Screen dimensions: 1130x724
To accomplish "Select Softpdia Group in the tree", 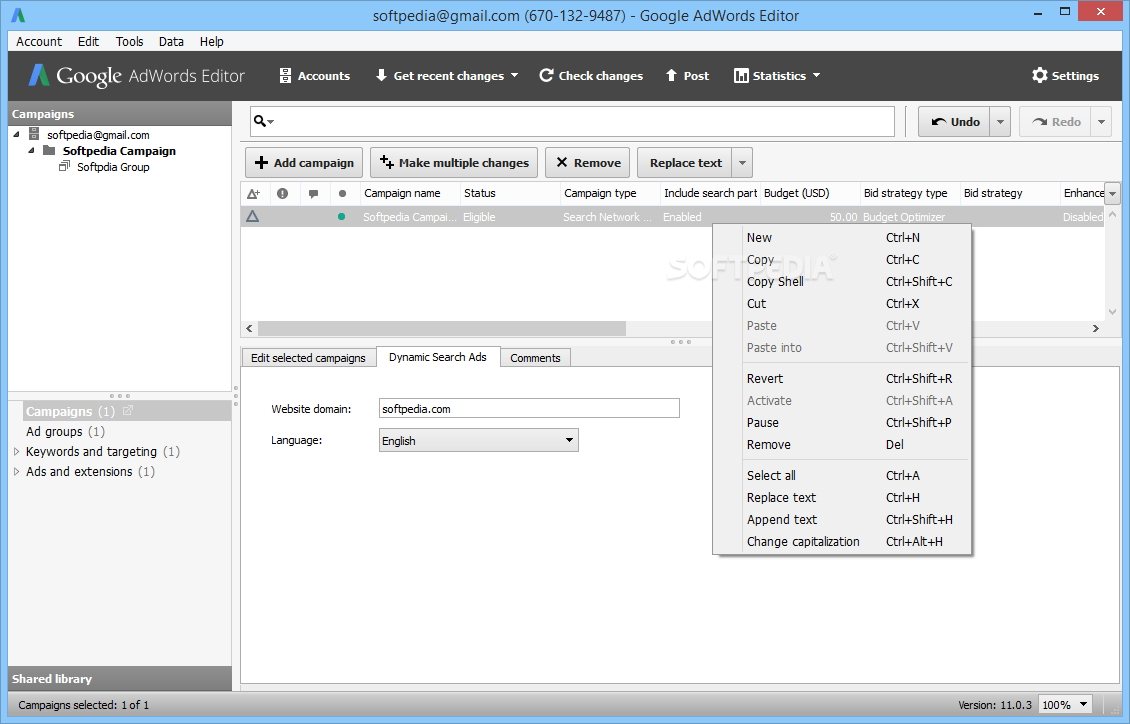I will coord(113,167).
